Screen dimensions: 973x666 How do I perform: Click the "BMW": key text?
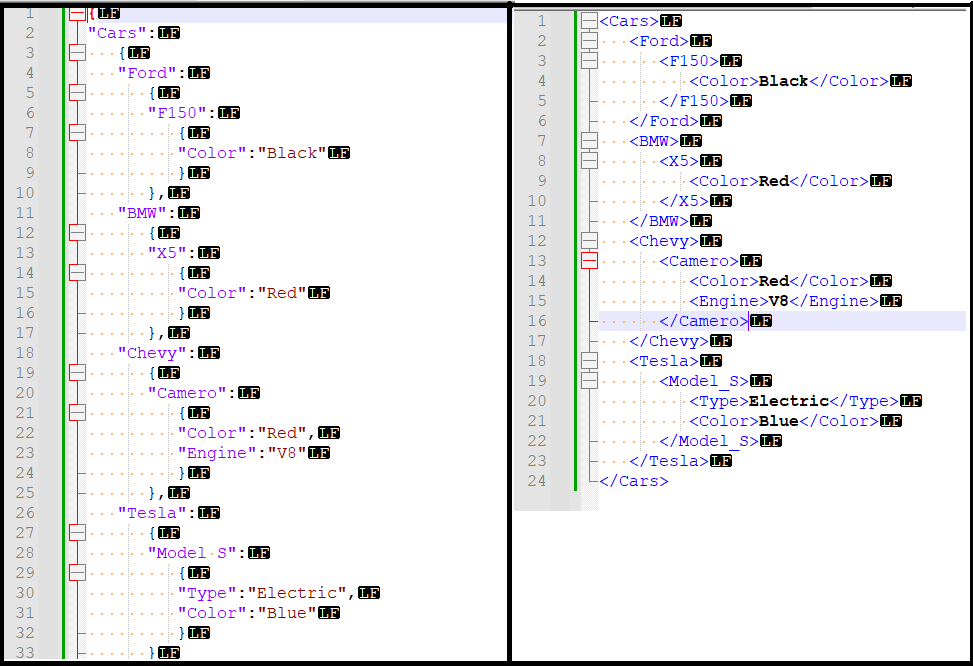(x=146, y=213)
